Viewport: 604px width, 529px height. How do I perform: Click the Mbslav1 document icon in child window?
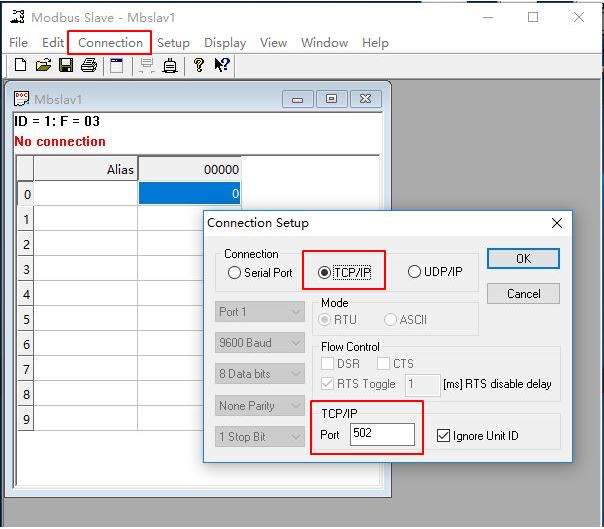coord(21,99)
